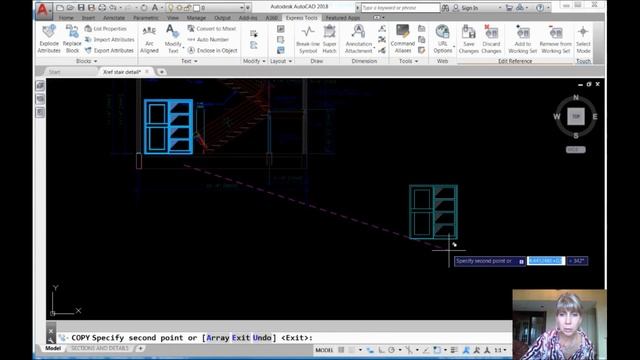
Task: Switch to the Annotate ribbon tab
Action: pos(114,18)
